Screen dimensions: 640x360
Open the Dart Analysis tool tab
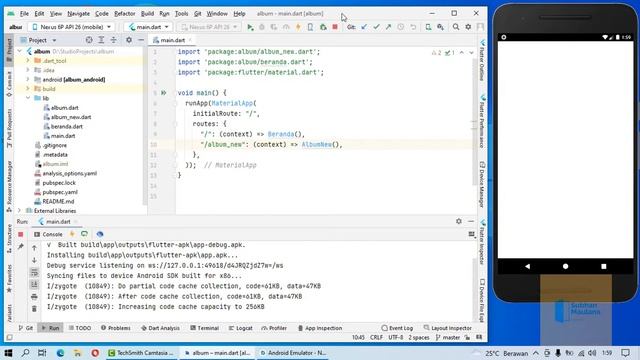[160, 328]
